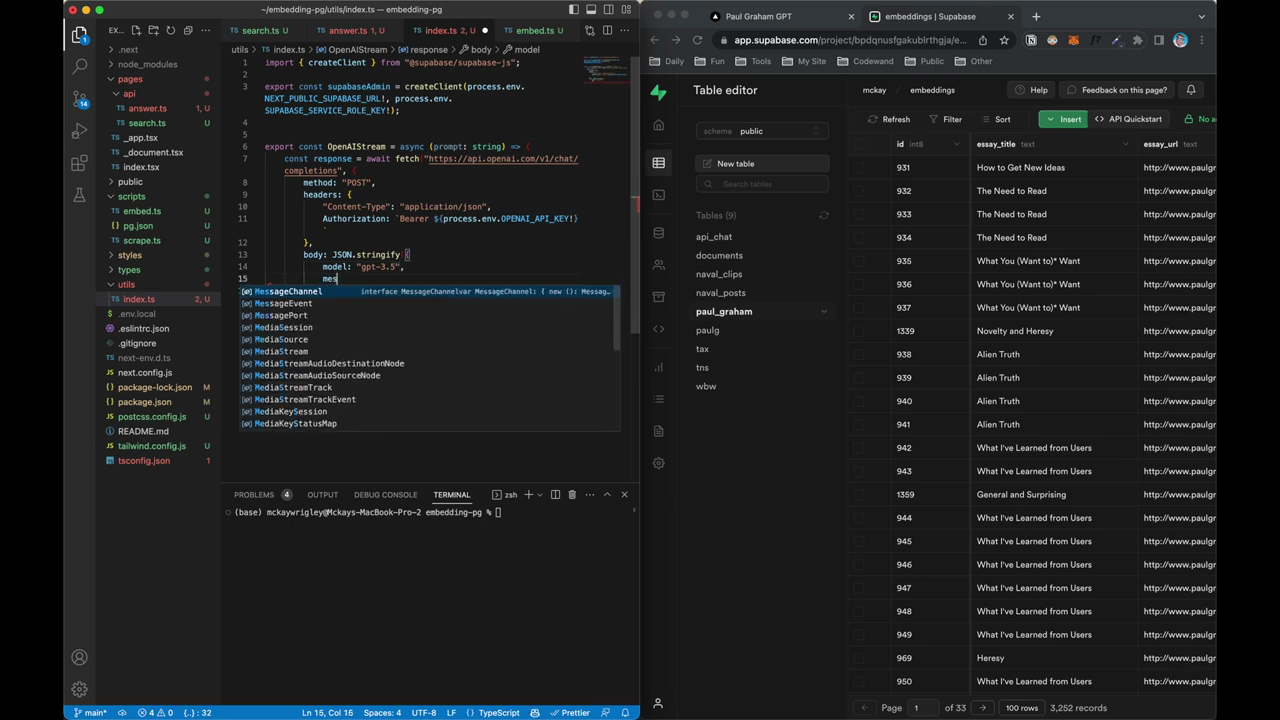Open MetaMask fox extension icon
Viewport: 1280px width, 720px height.
1074,40
